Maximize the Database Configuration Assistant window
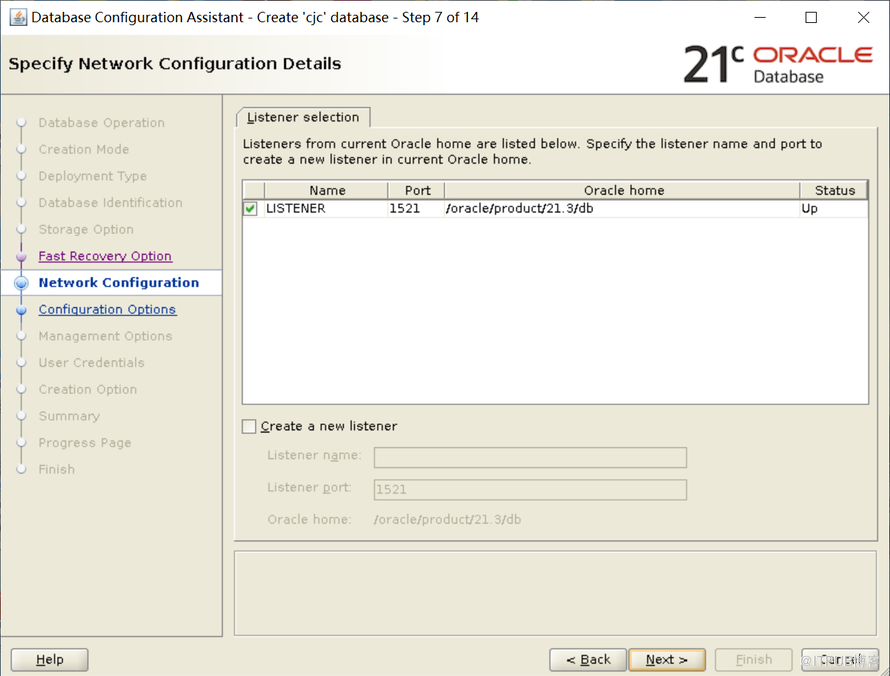 point(811,18)
